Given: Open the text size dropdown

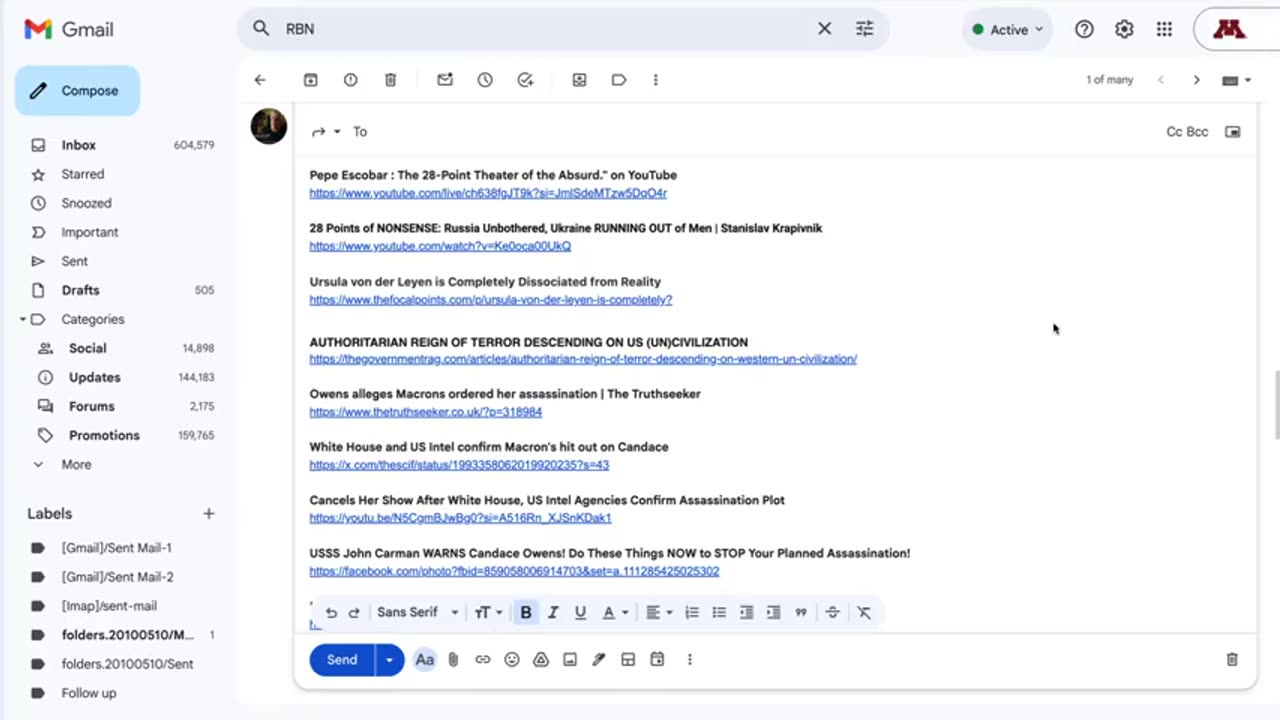Looking at the screenshot, I should (x=488, y=613).
